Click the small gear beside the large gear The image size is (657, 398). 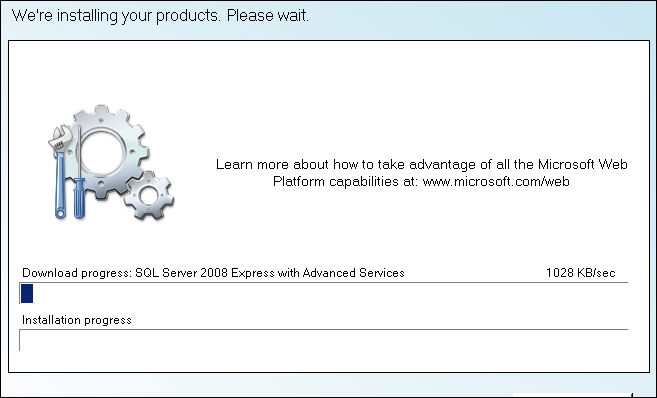[149, 195]
